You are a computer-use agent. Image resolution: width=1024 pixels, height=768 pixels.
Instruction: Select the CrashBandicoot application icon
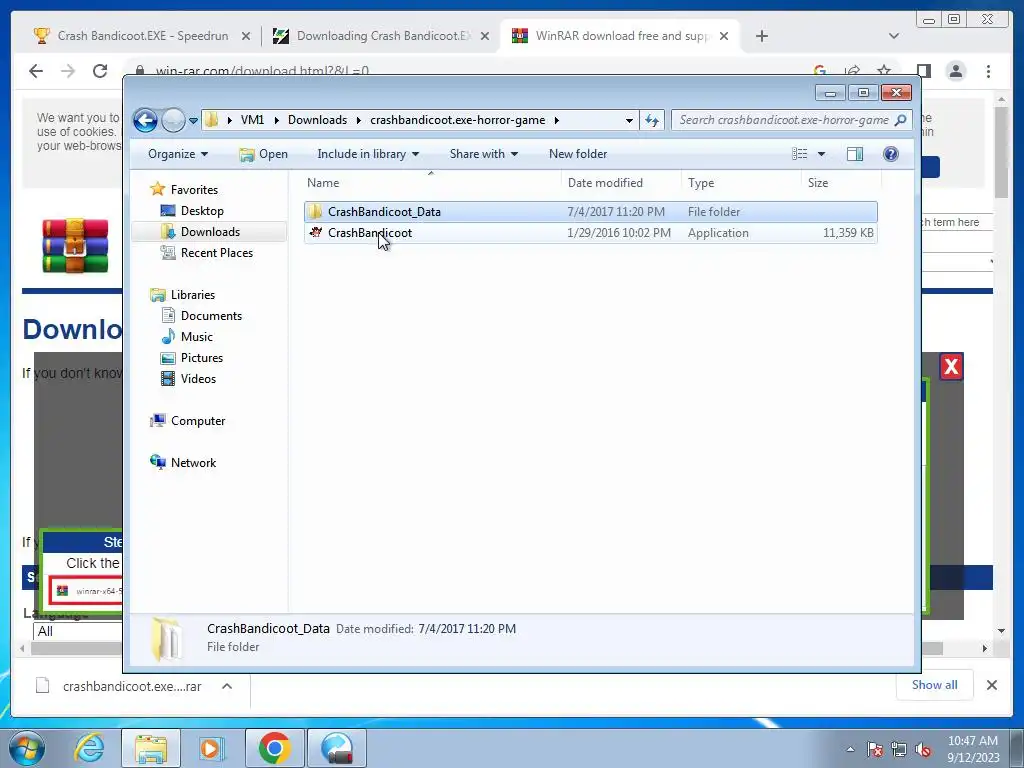[x=315, y=232]
